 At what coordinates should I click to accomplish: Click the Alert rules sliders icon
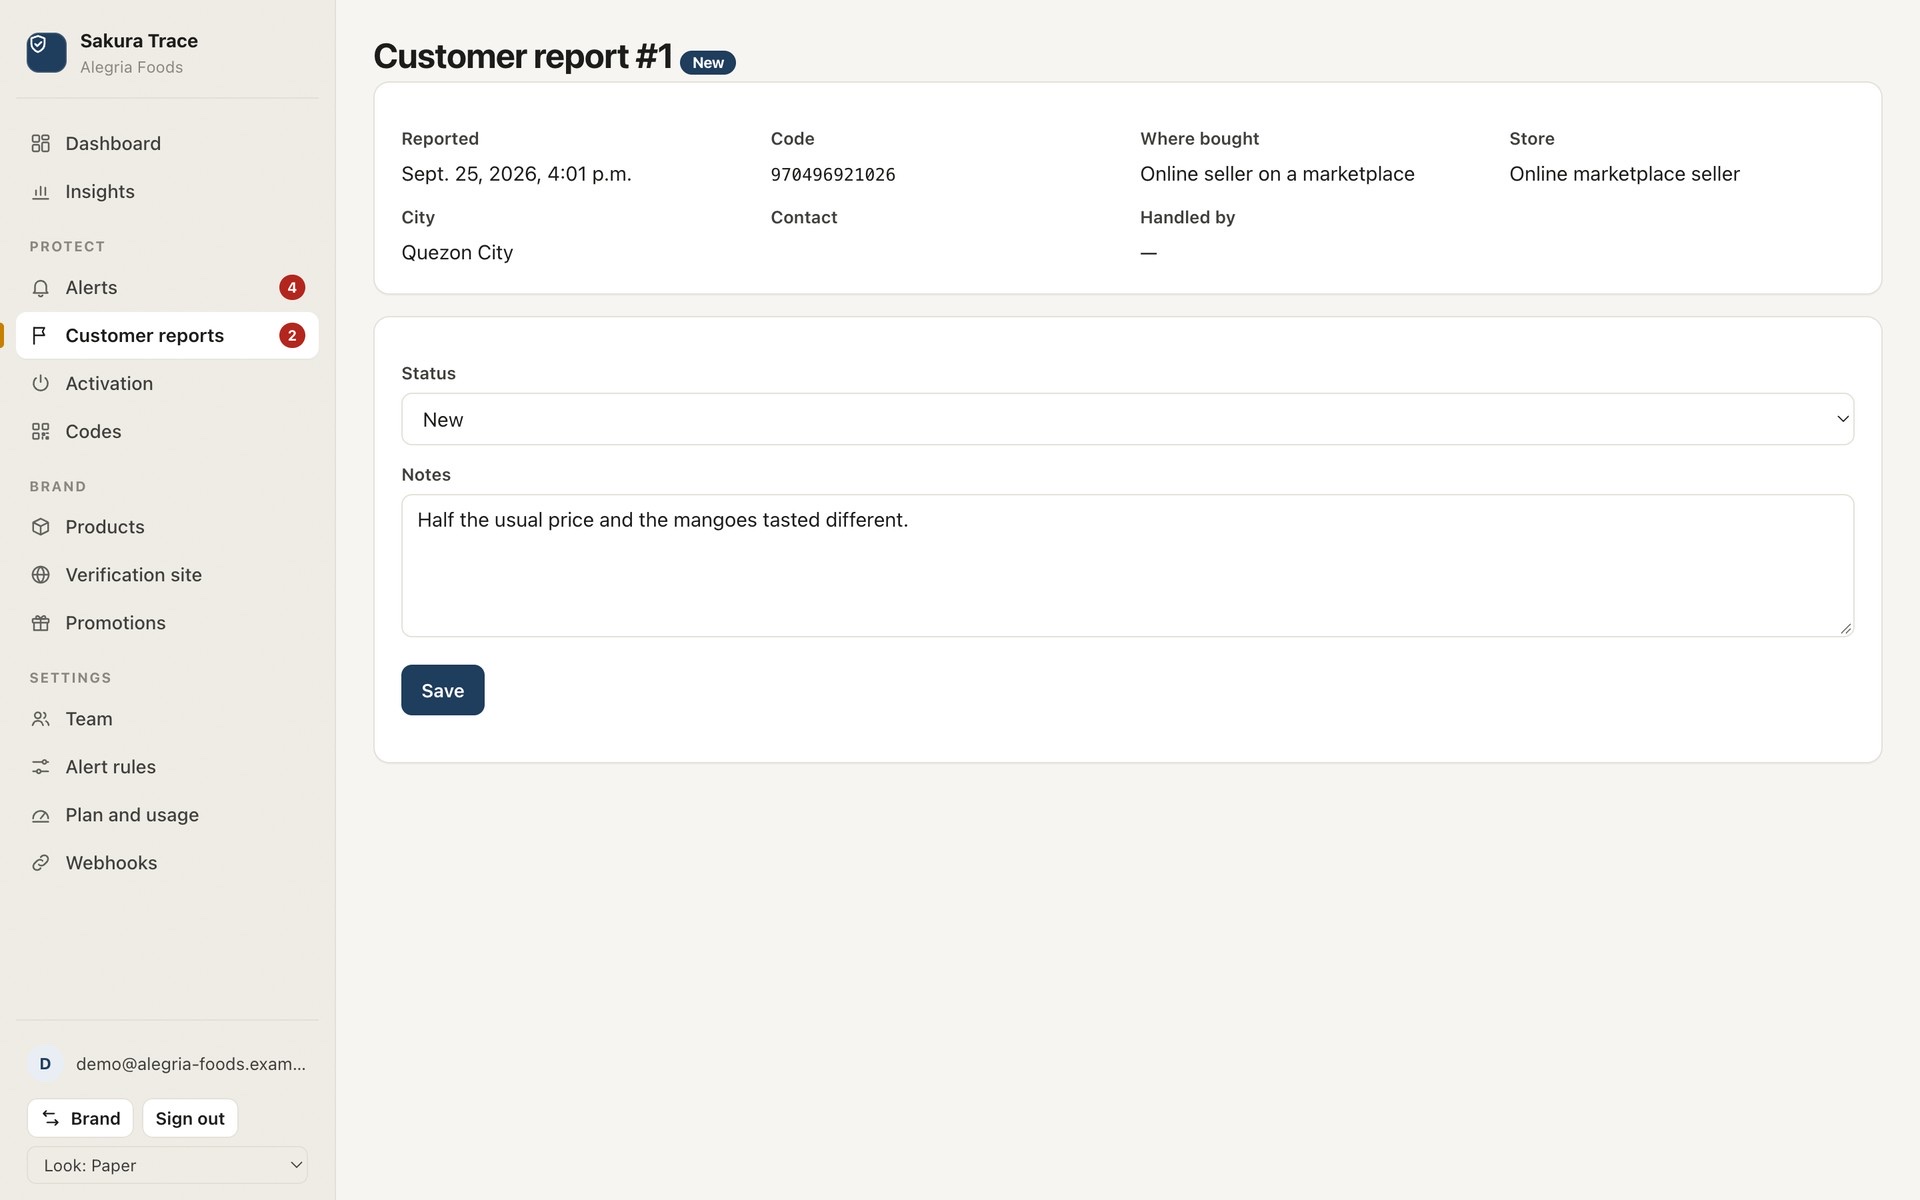(x=40, y=766)
